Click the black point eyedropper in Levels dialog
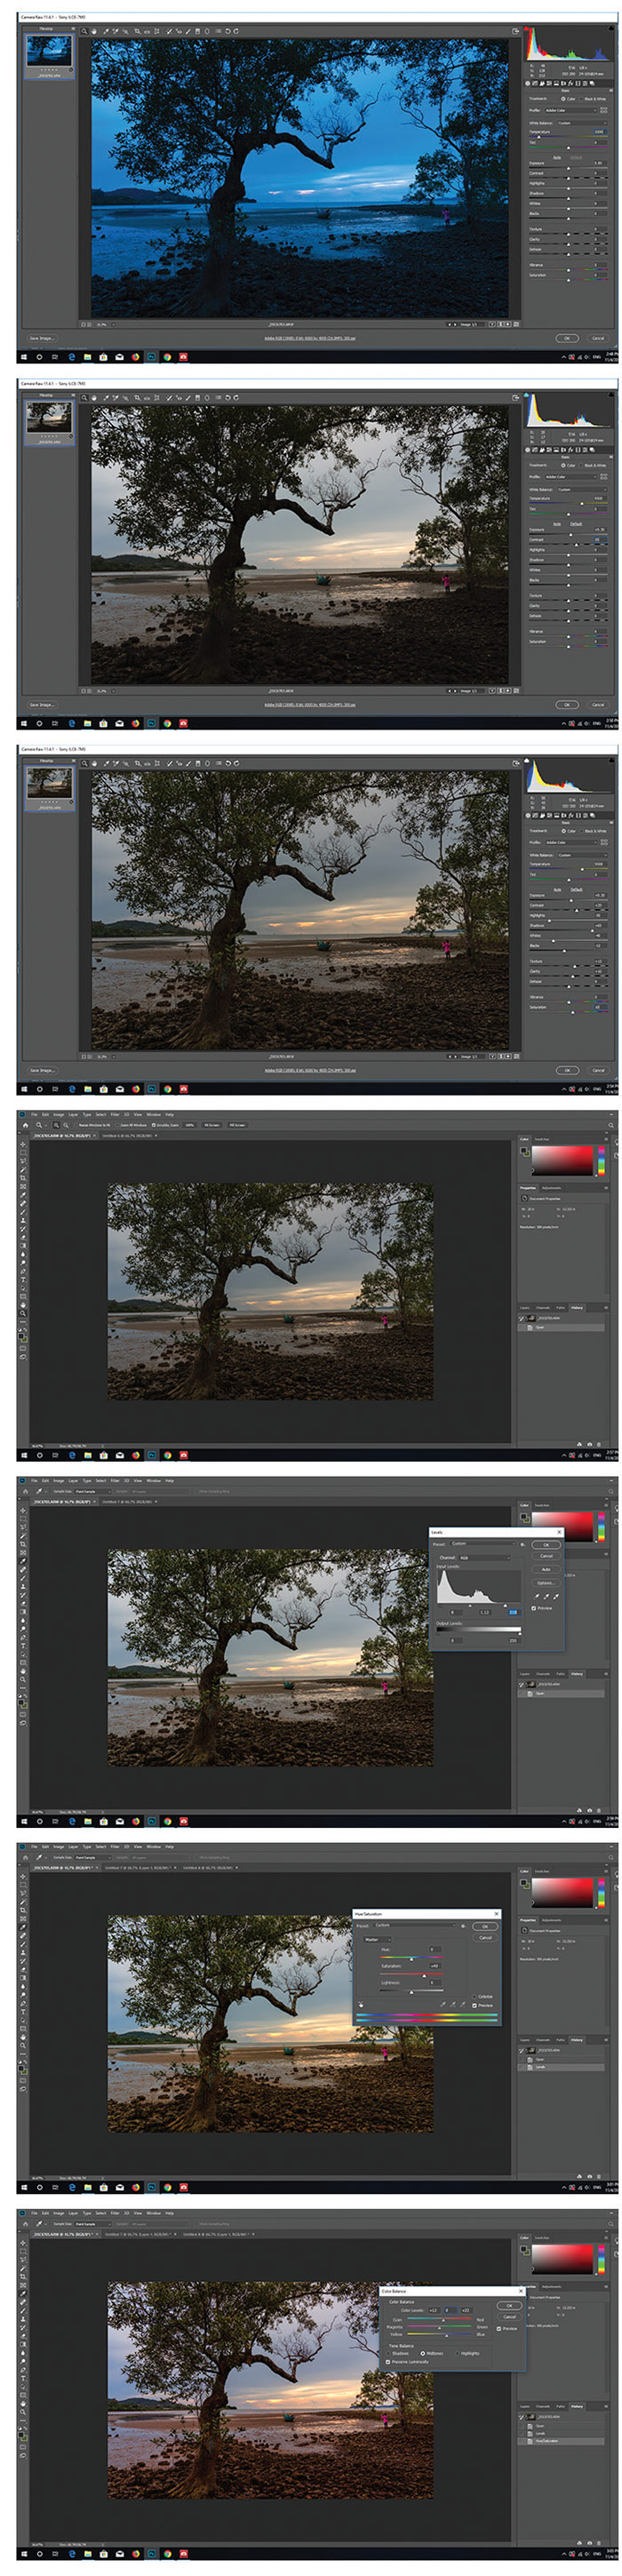 pos(538,1596)
